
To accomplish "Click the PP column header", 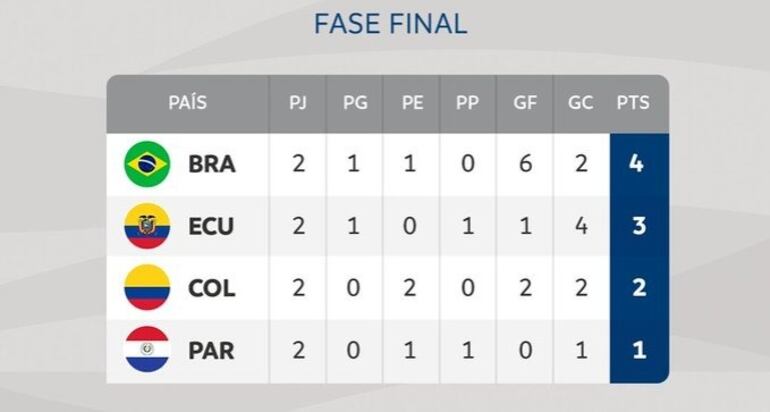I will click(467, 103).
